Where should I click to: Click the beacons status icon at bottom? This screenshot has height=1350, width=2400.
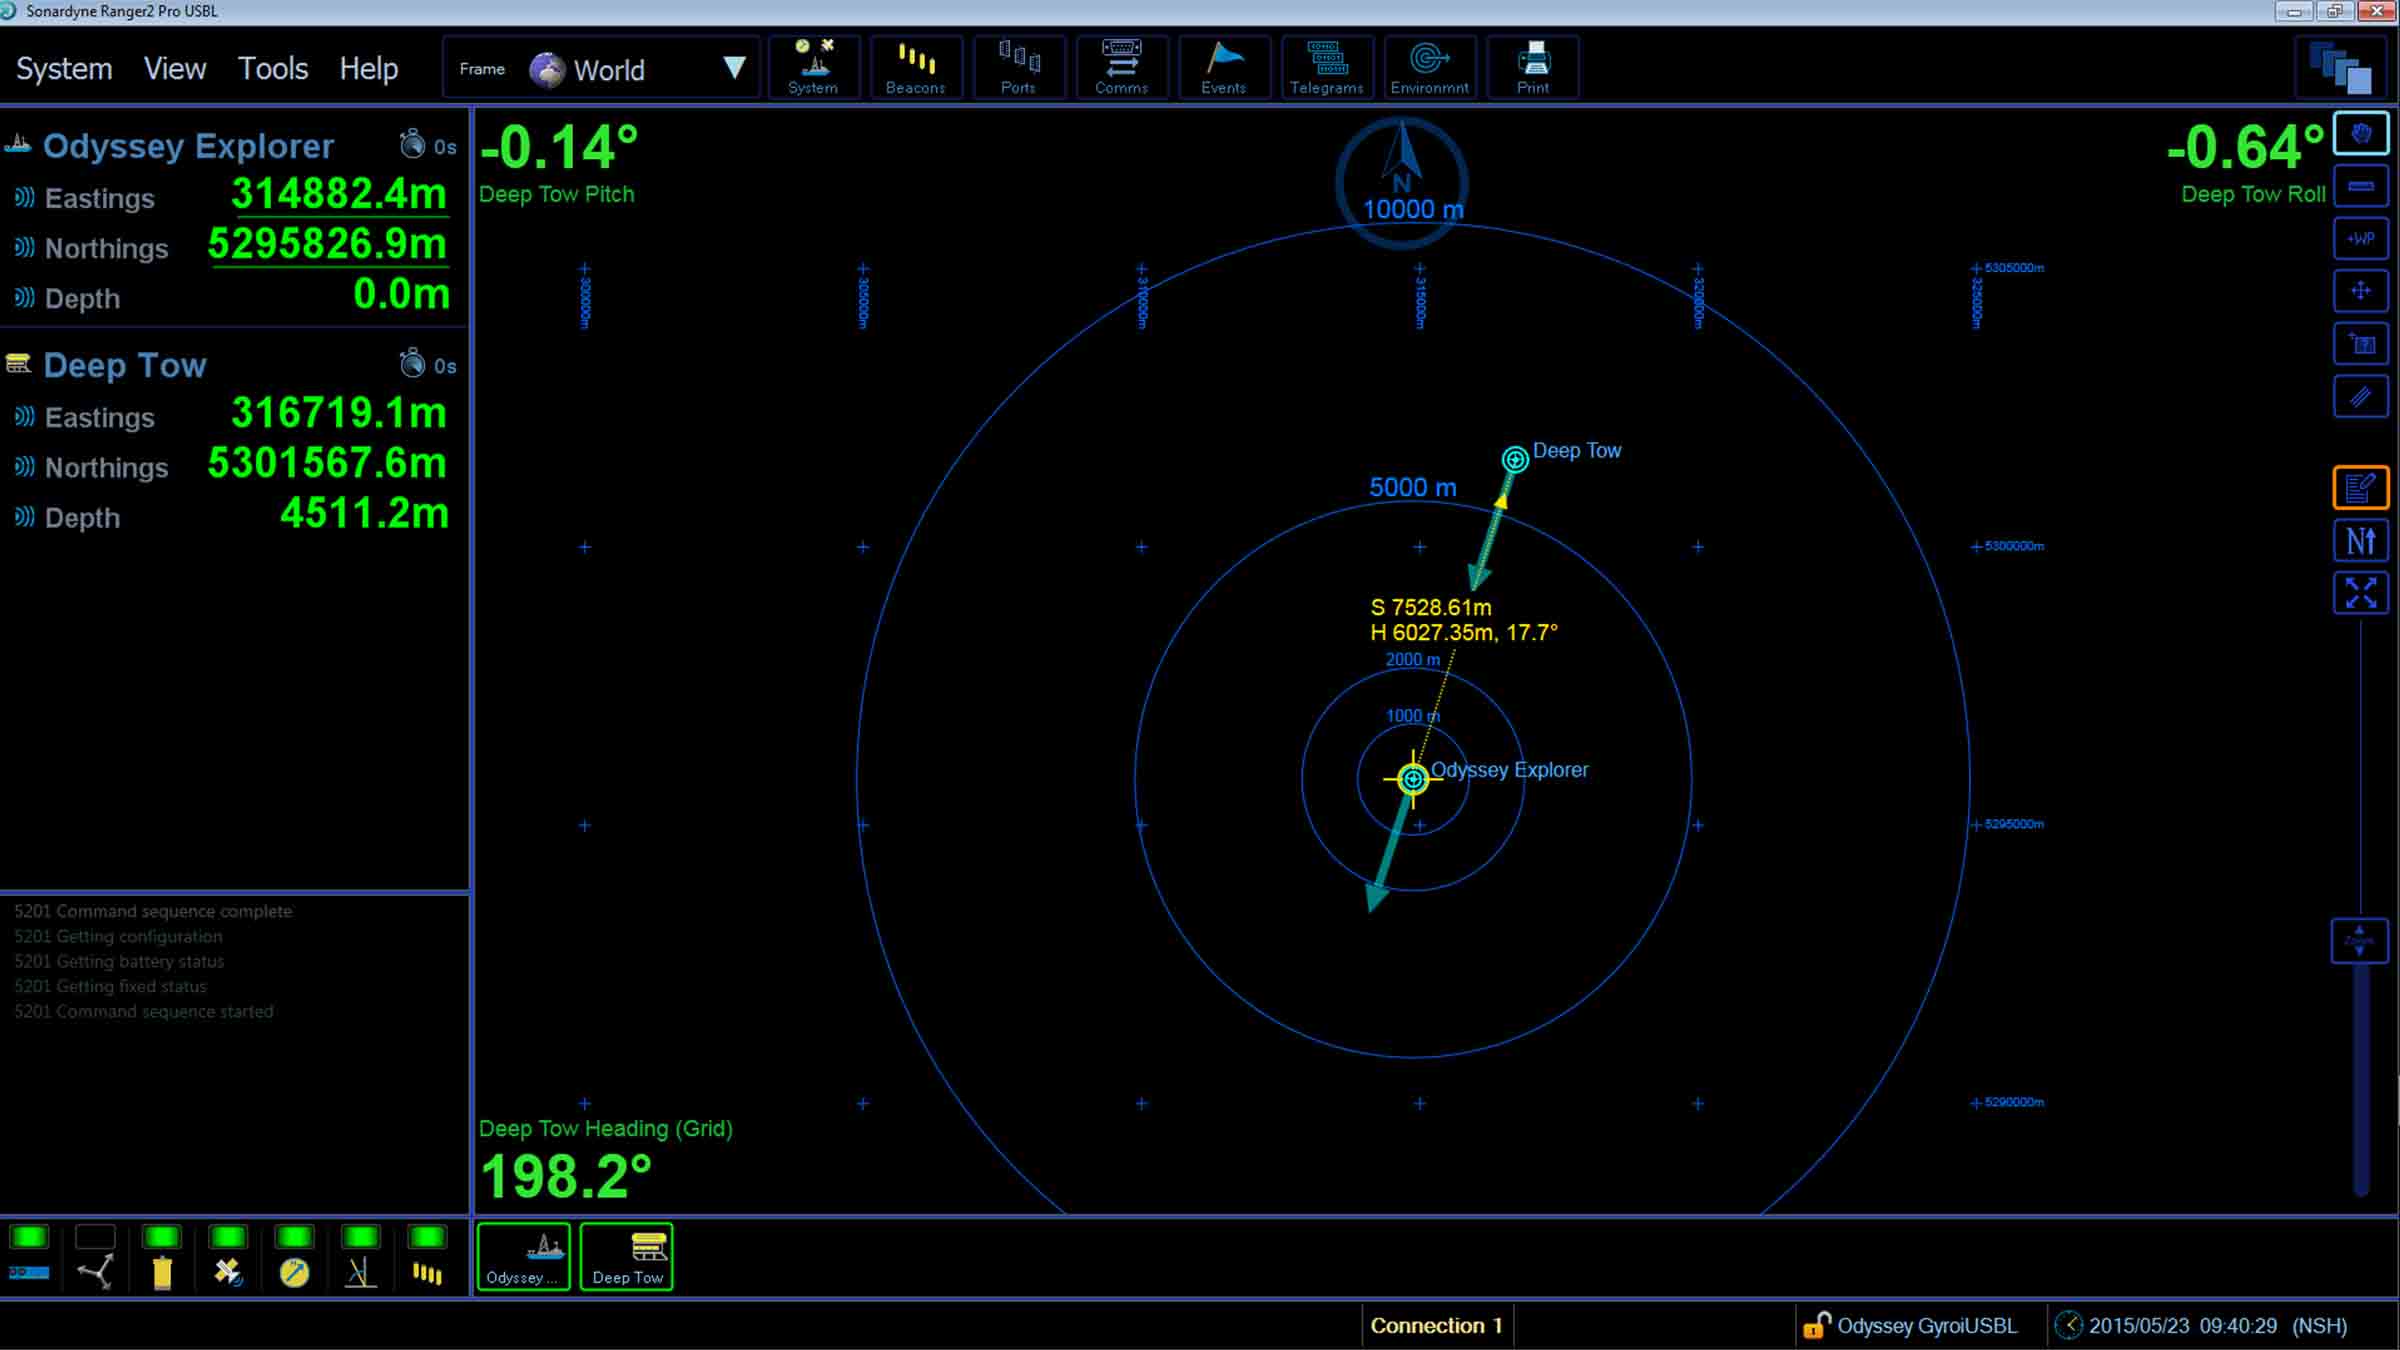[x=427, y=1273]
